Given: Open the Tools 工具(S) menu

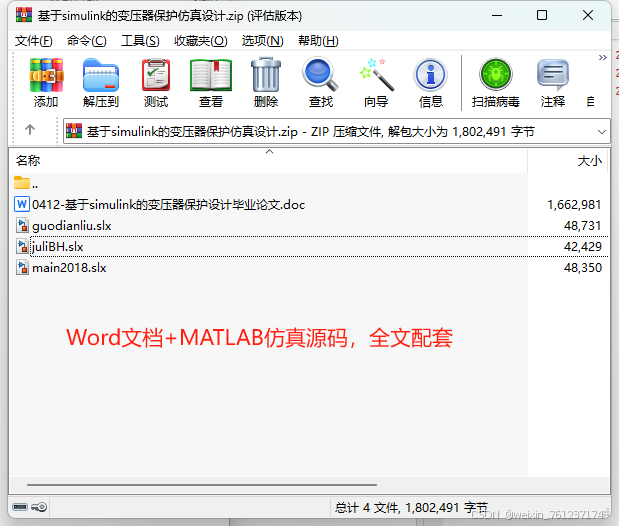Looking at the screenshot, I should coord(140,41).
